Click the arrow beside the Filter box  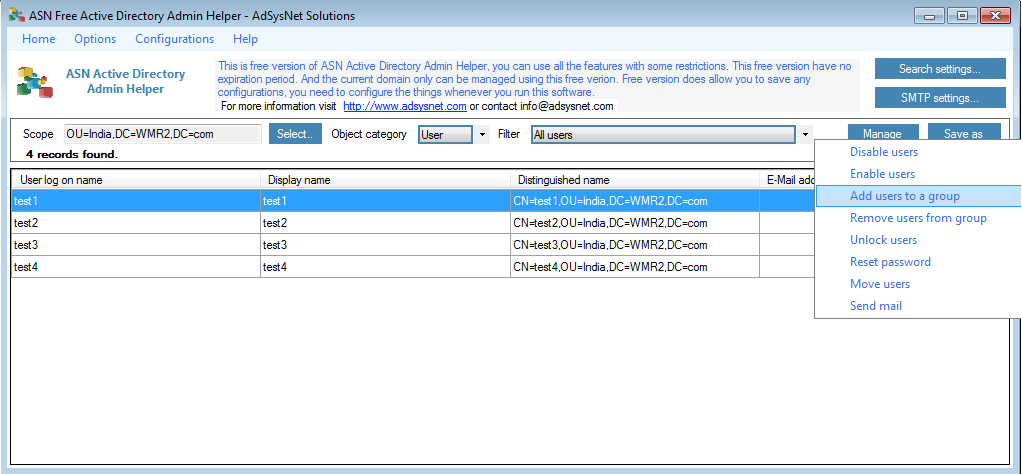[806, 135]
